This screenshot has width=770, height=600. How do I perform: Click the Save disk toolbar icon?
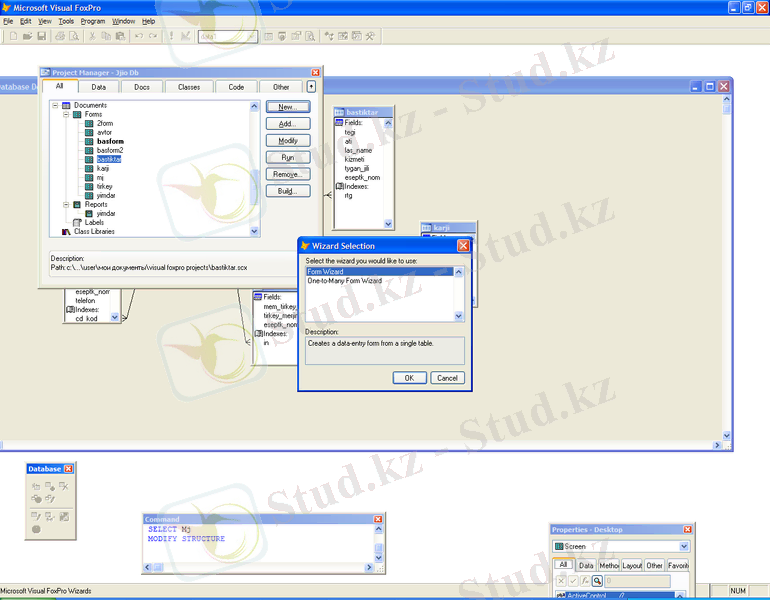[x=41, y=36]
